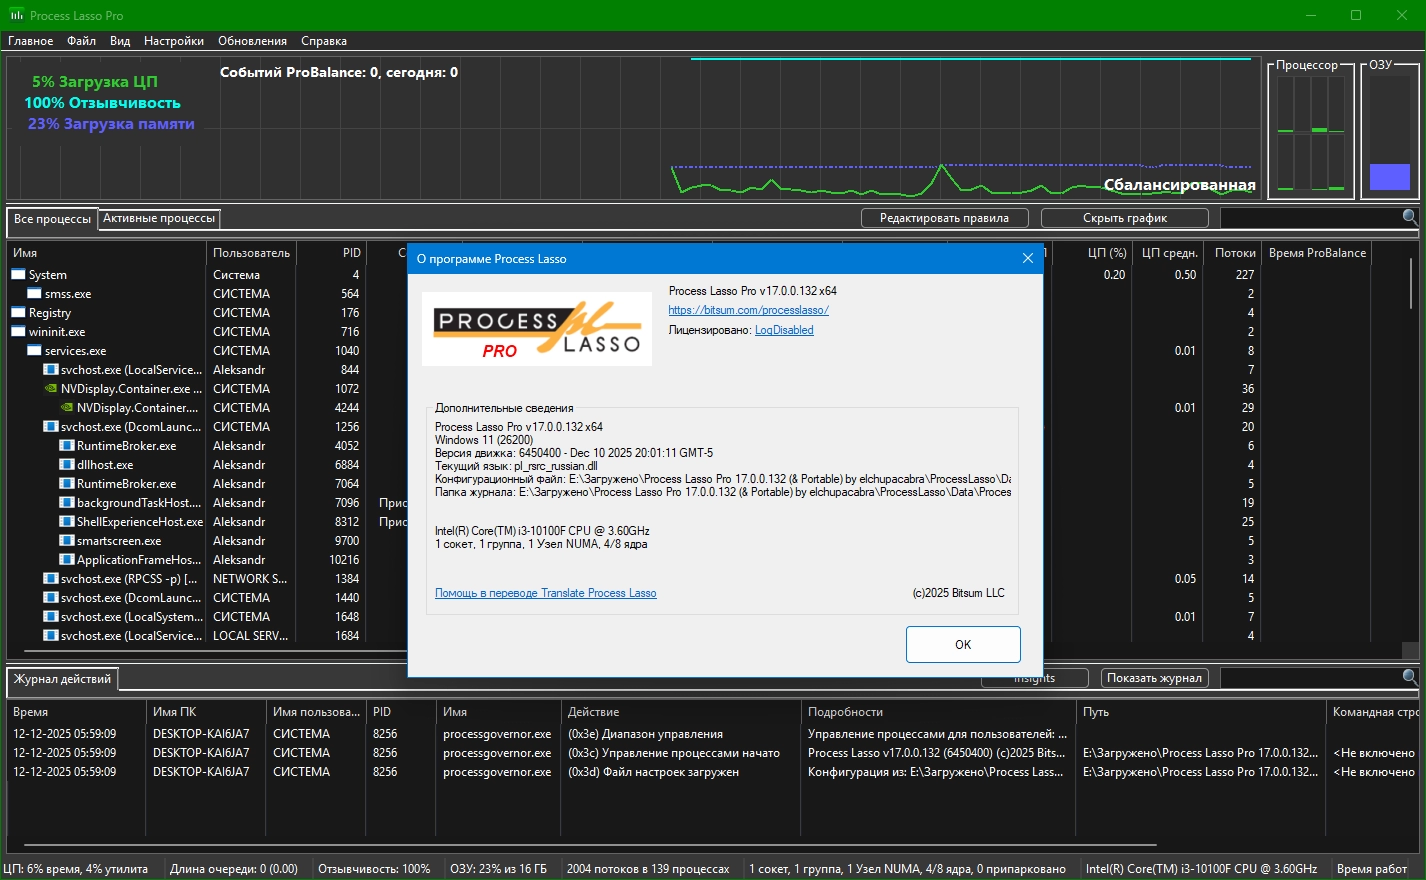
Task: Click the Редактировать правила button
Action: 944,218
